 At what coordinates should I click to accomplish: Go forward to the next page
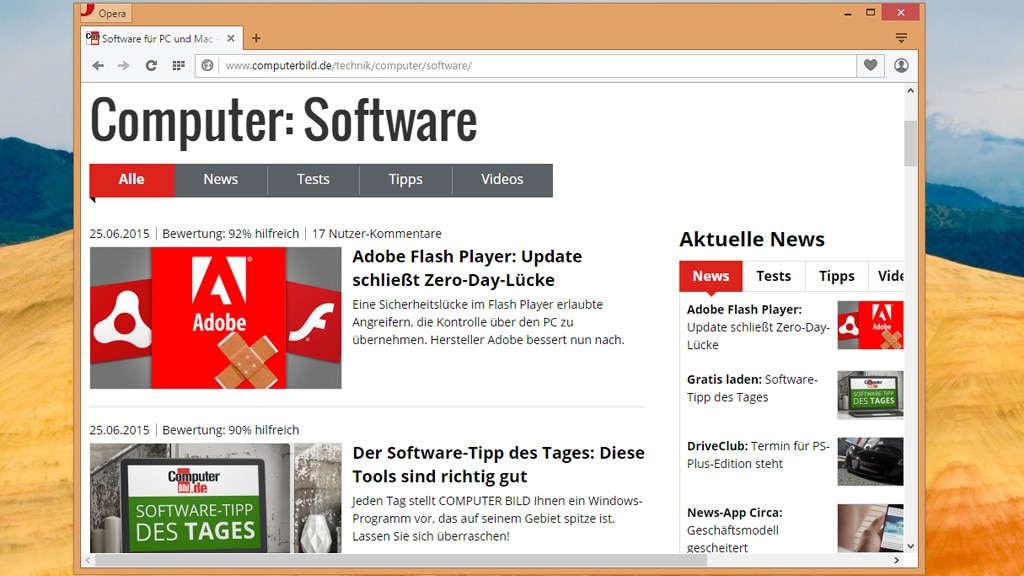(x=123, y=65)
